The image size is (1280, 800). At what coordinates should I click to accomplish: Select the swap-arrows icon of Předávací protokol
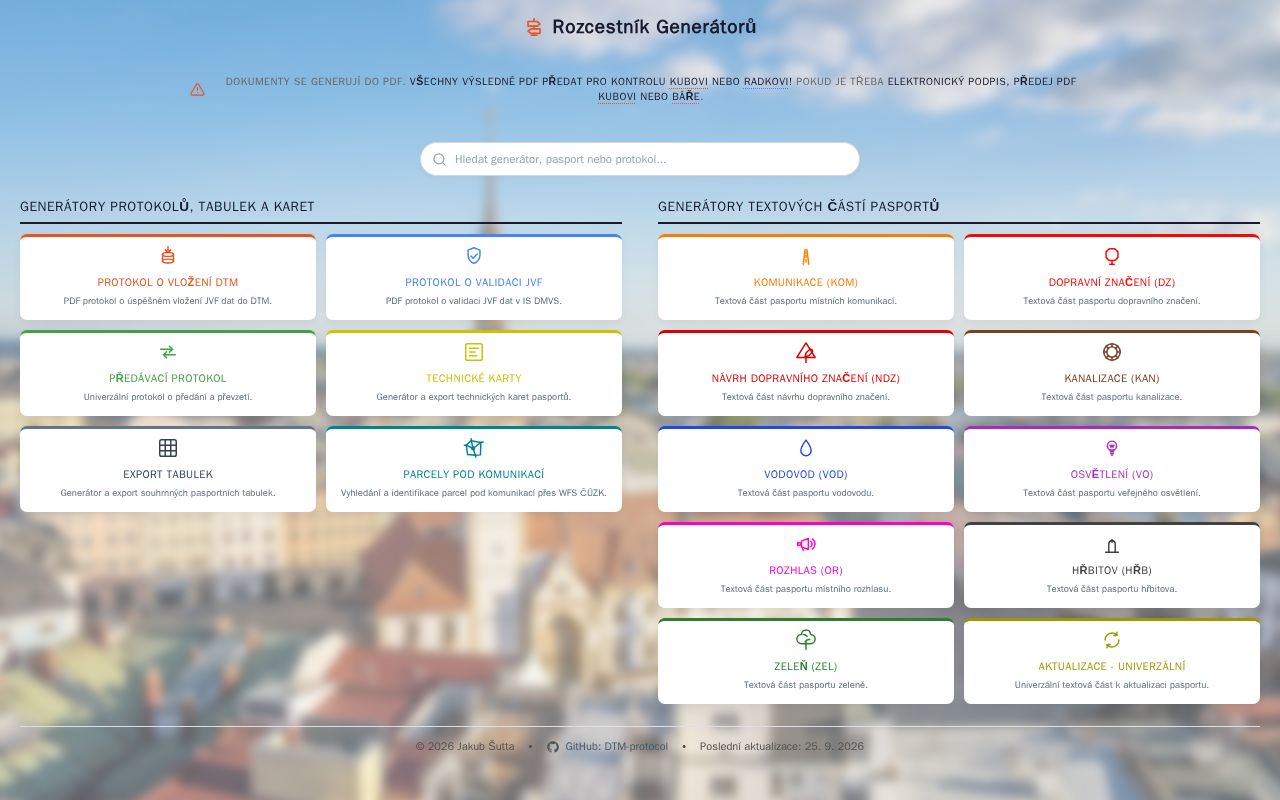pos(168,352)
